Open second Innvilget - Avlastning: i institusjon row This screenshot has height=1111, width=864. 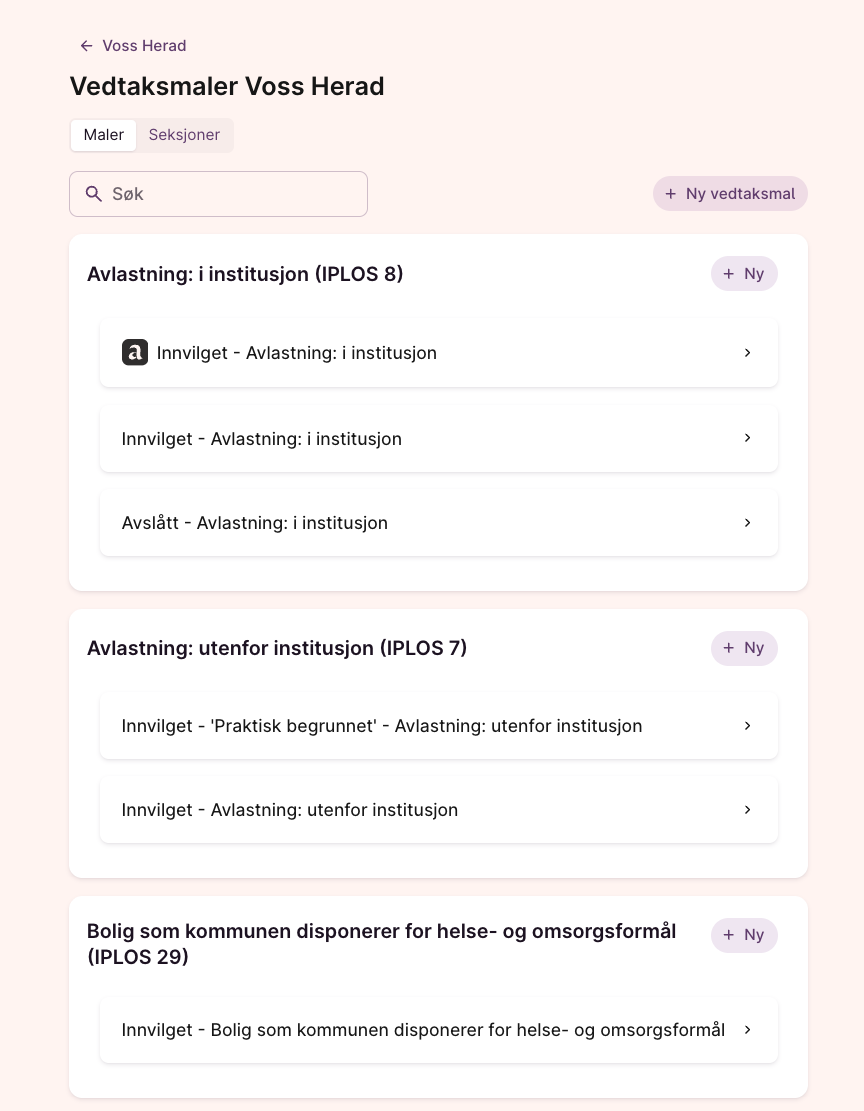tap(262, 439)
